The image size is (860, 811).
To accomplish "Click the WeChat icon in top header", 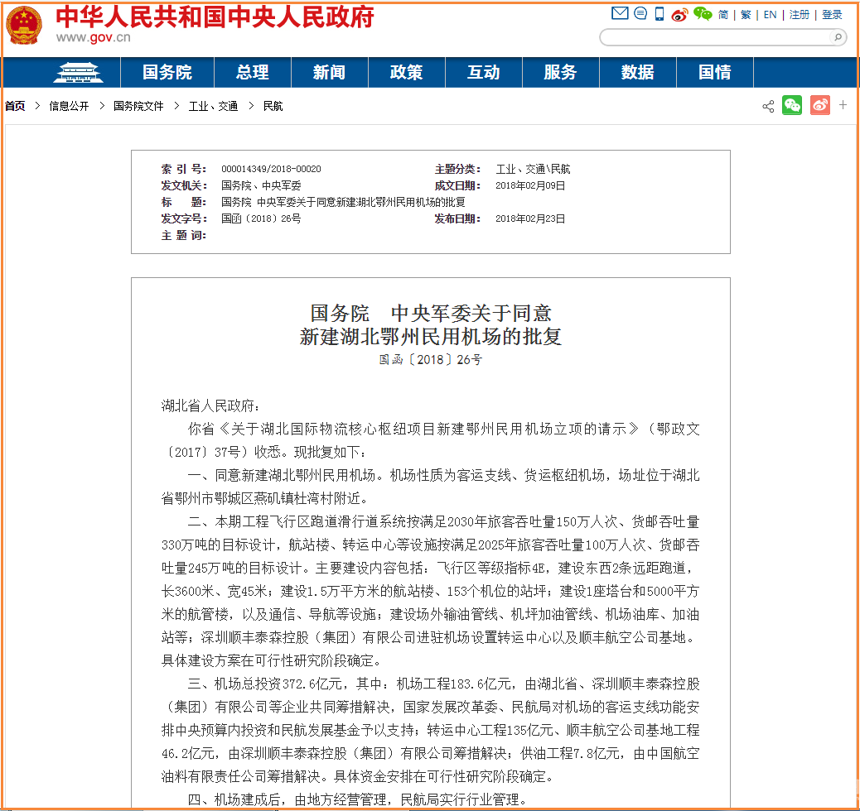I will pos(703,14).
